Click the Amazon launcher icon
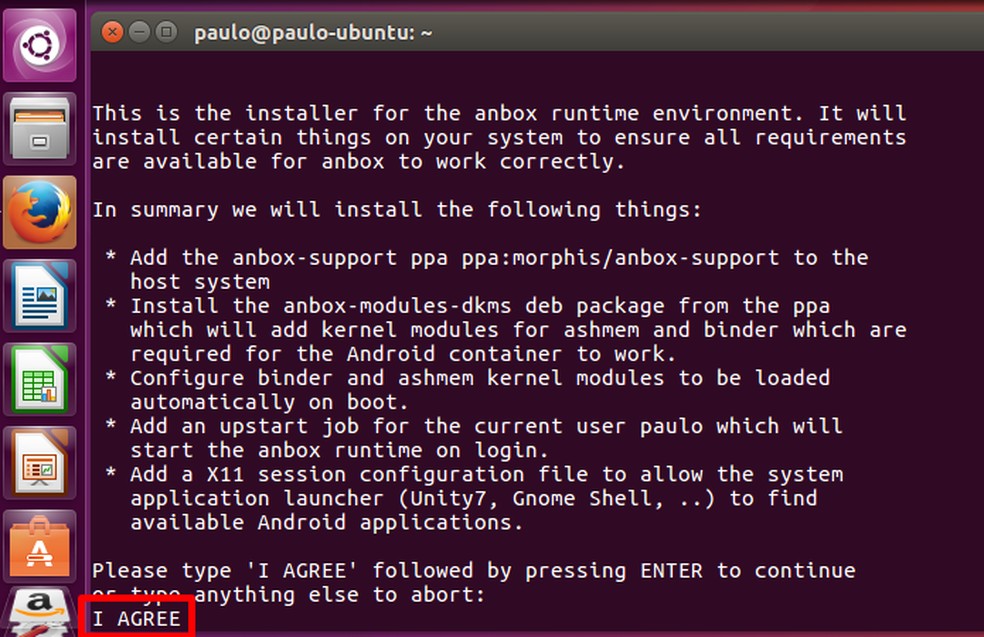Image resolution: width=984 pixels, height=637 pixels. [39, 612]
